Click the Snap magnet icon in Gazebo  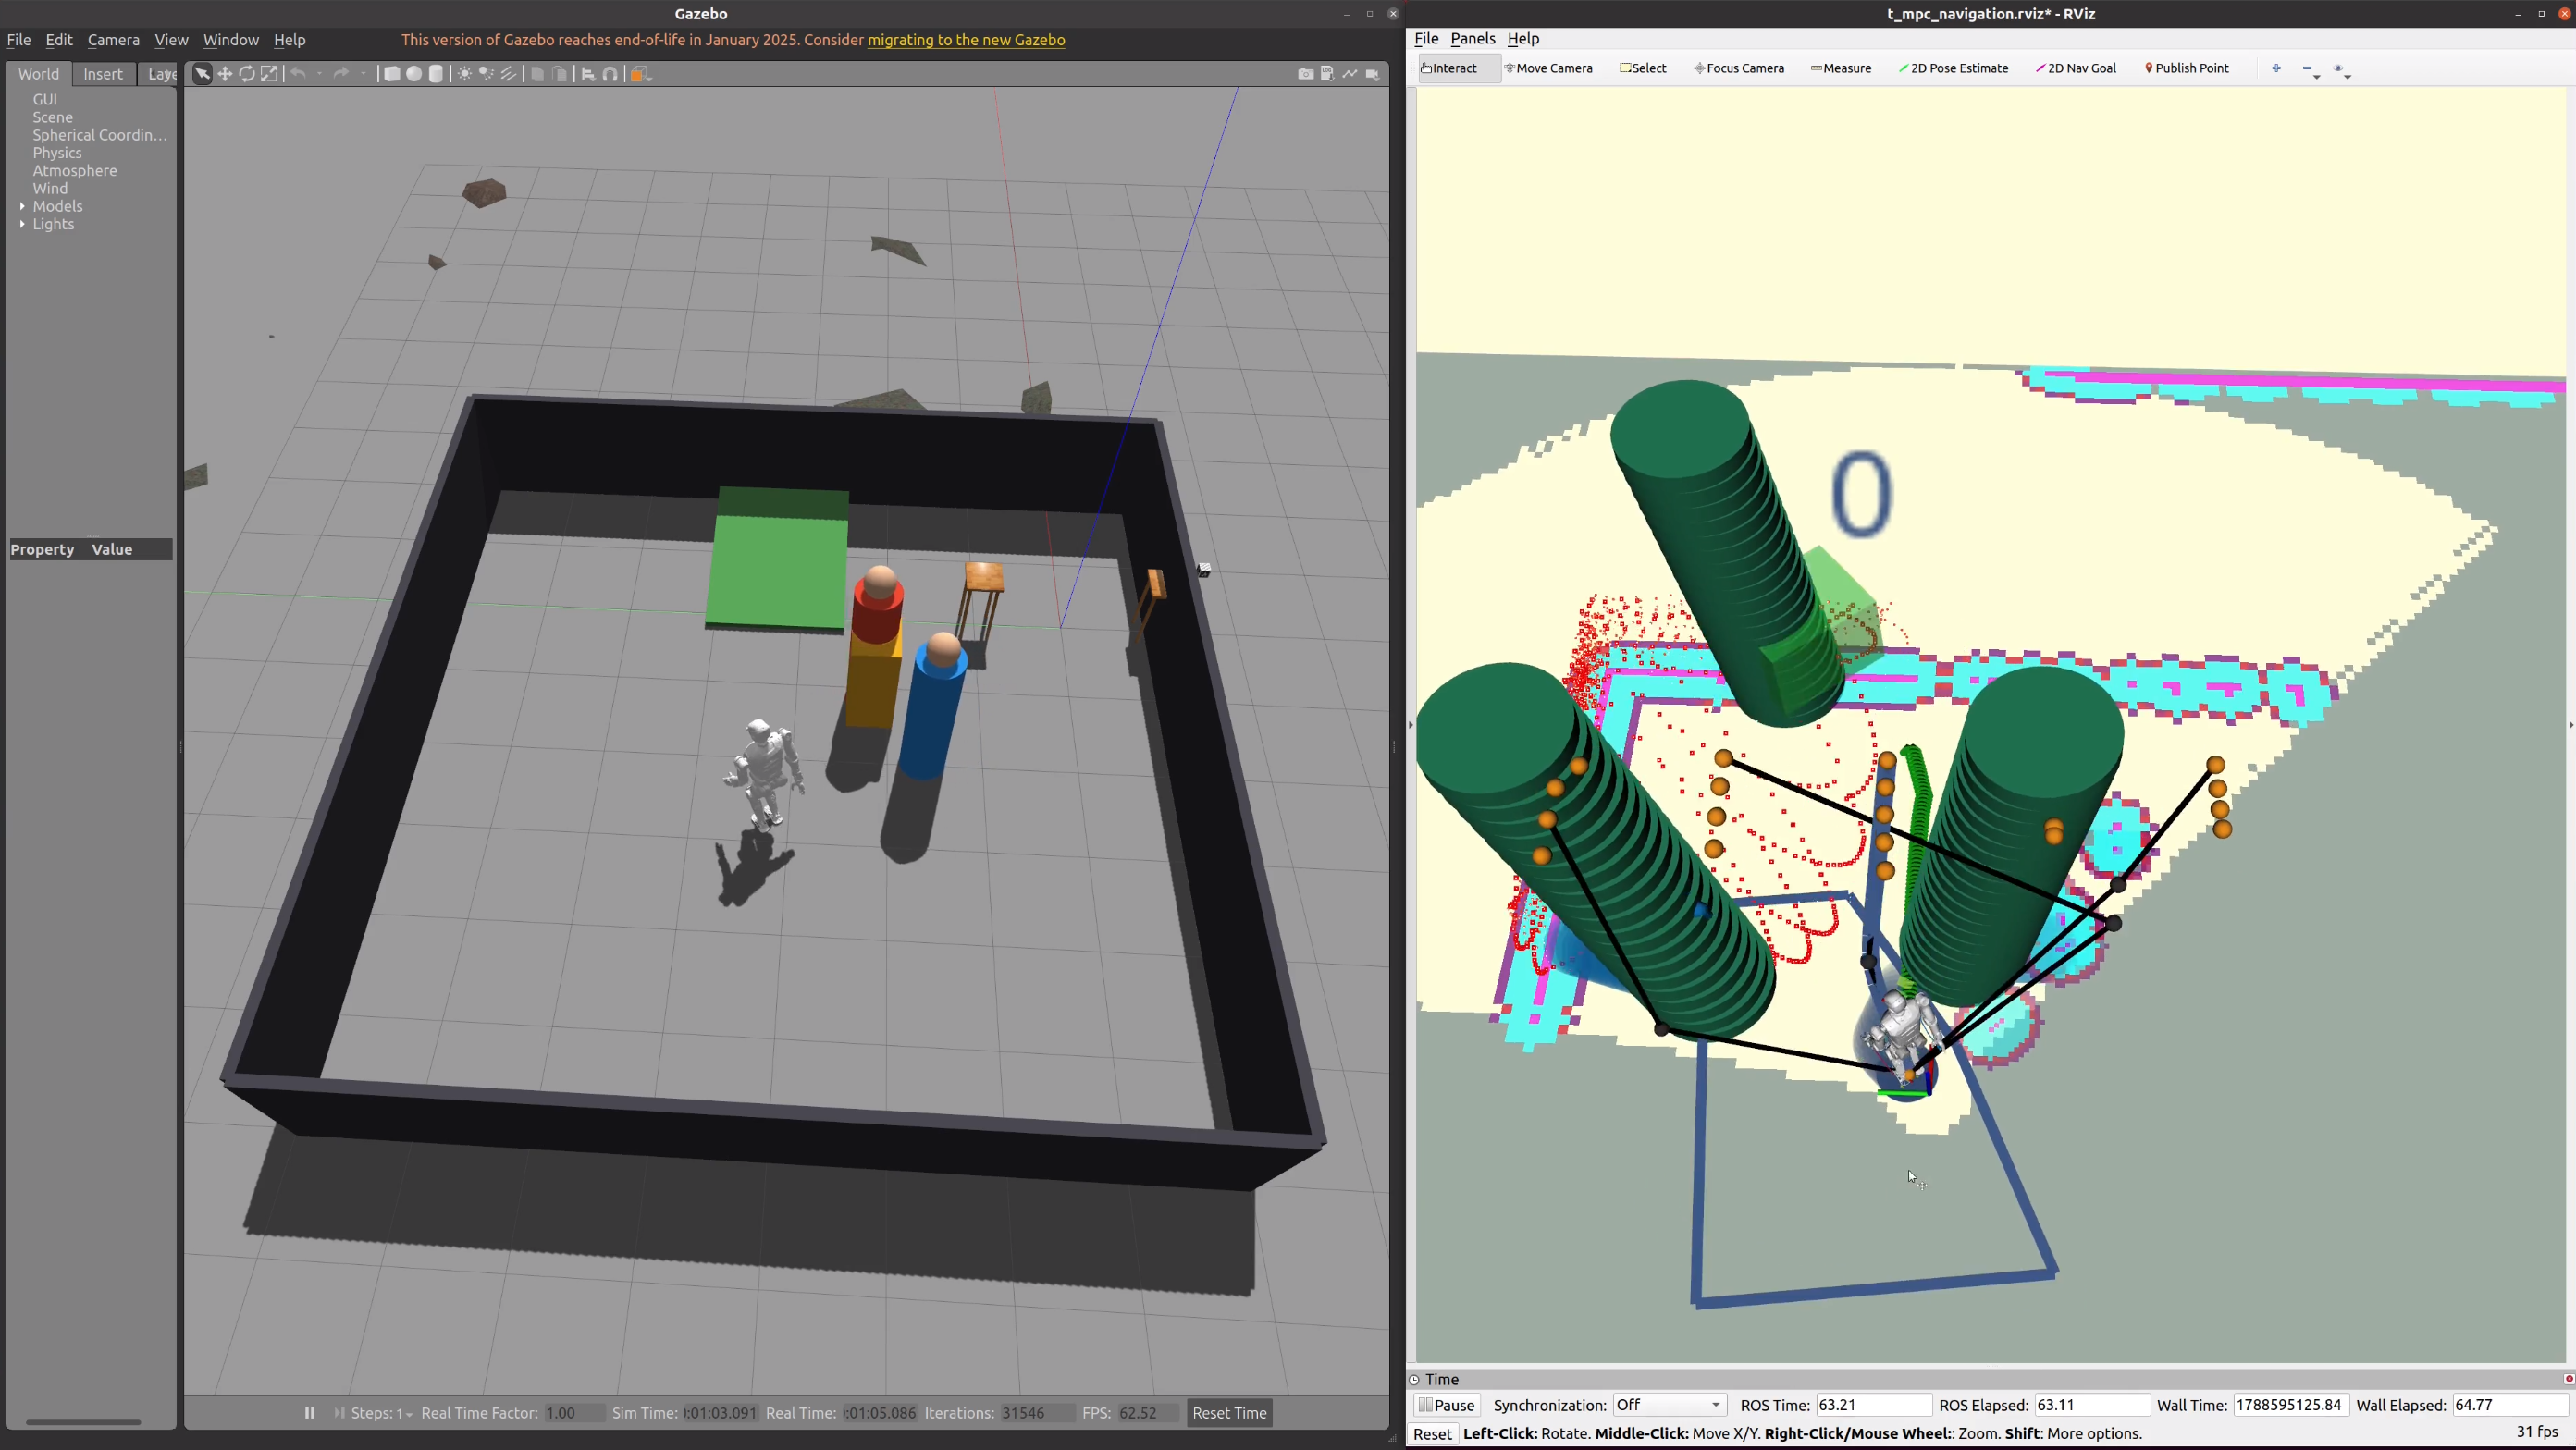(x=611, y=74)
